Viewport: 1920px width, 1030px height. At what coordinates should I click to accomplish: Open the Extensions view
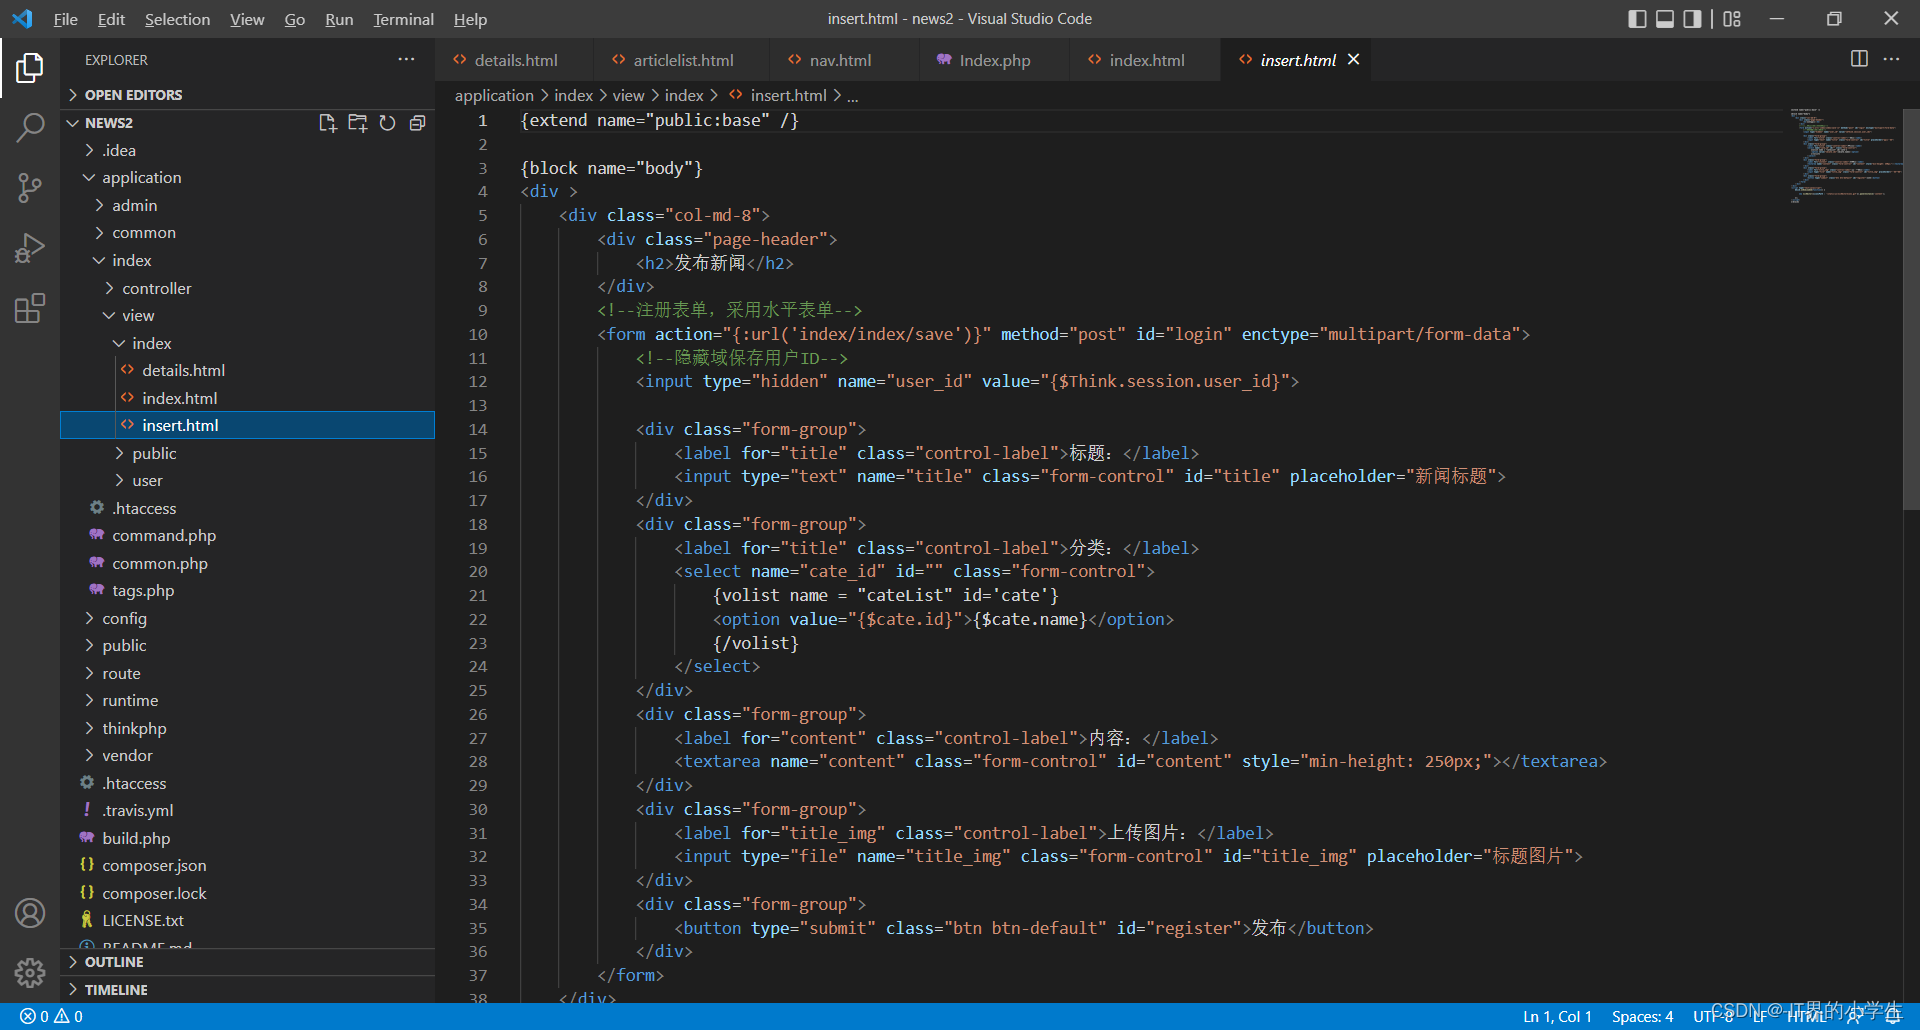click(30, 307)
